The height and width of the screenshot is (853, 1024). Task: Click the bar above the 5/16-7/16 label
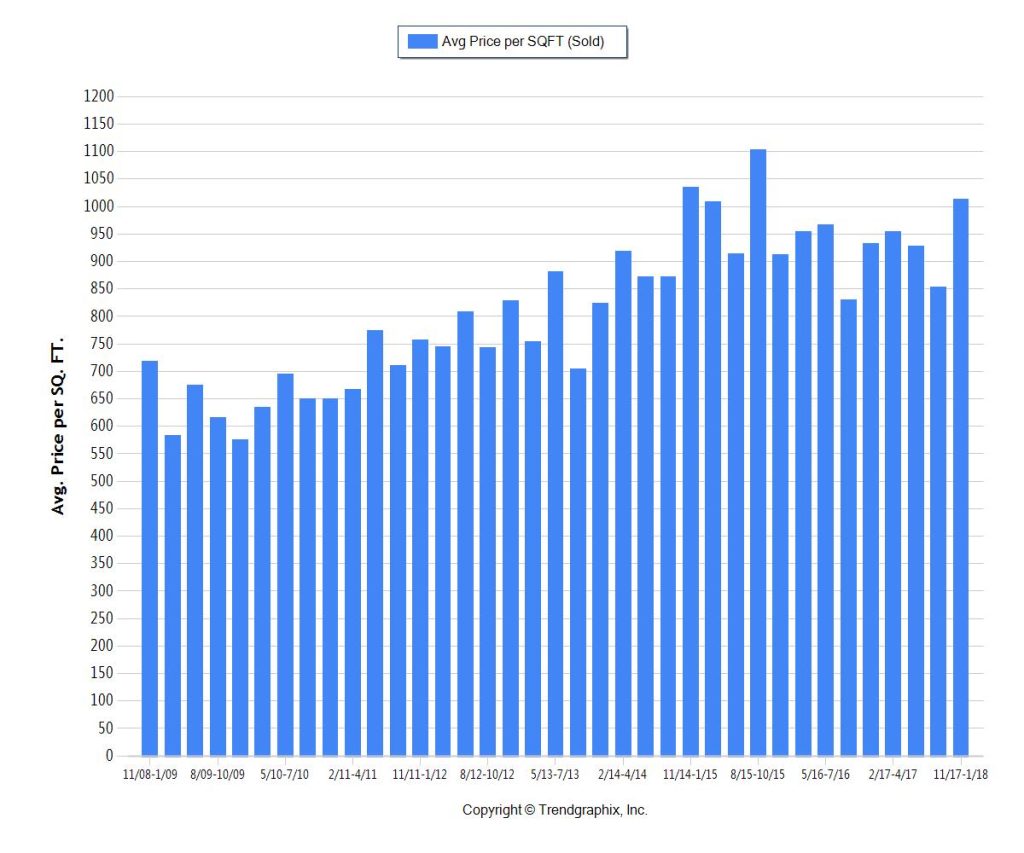(x=825, y=491)
